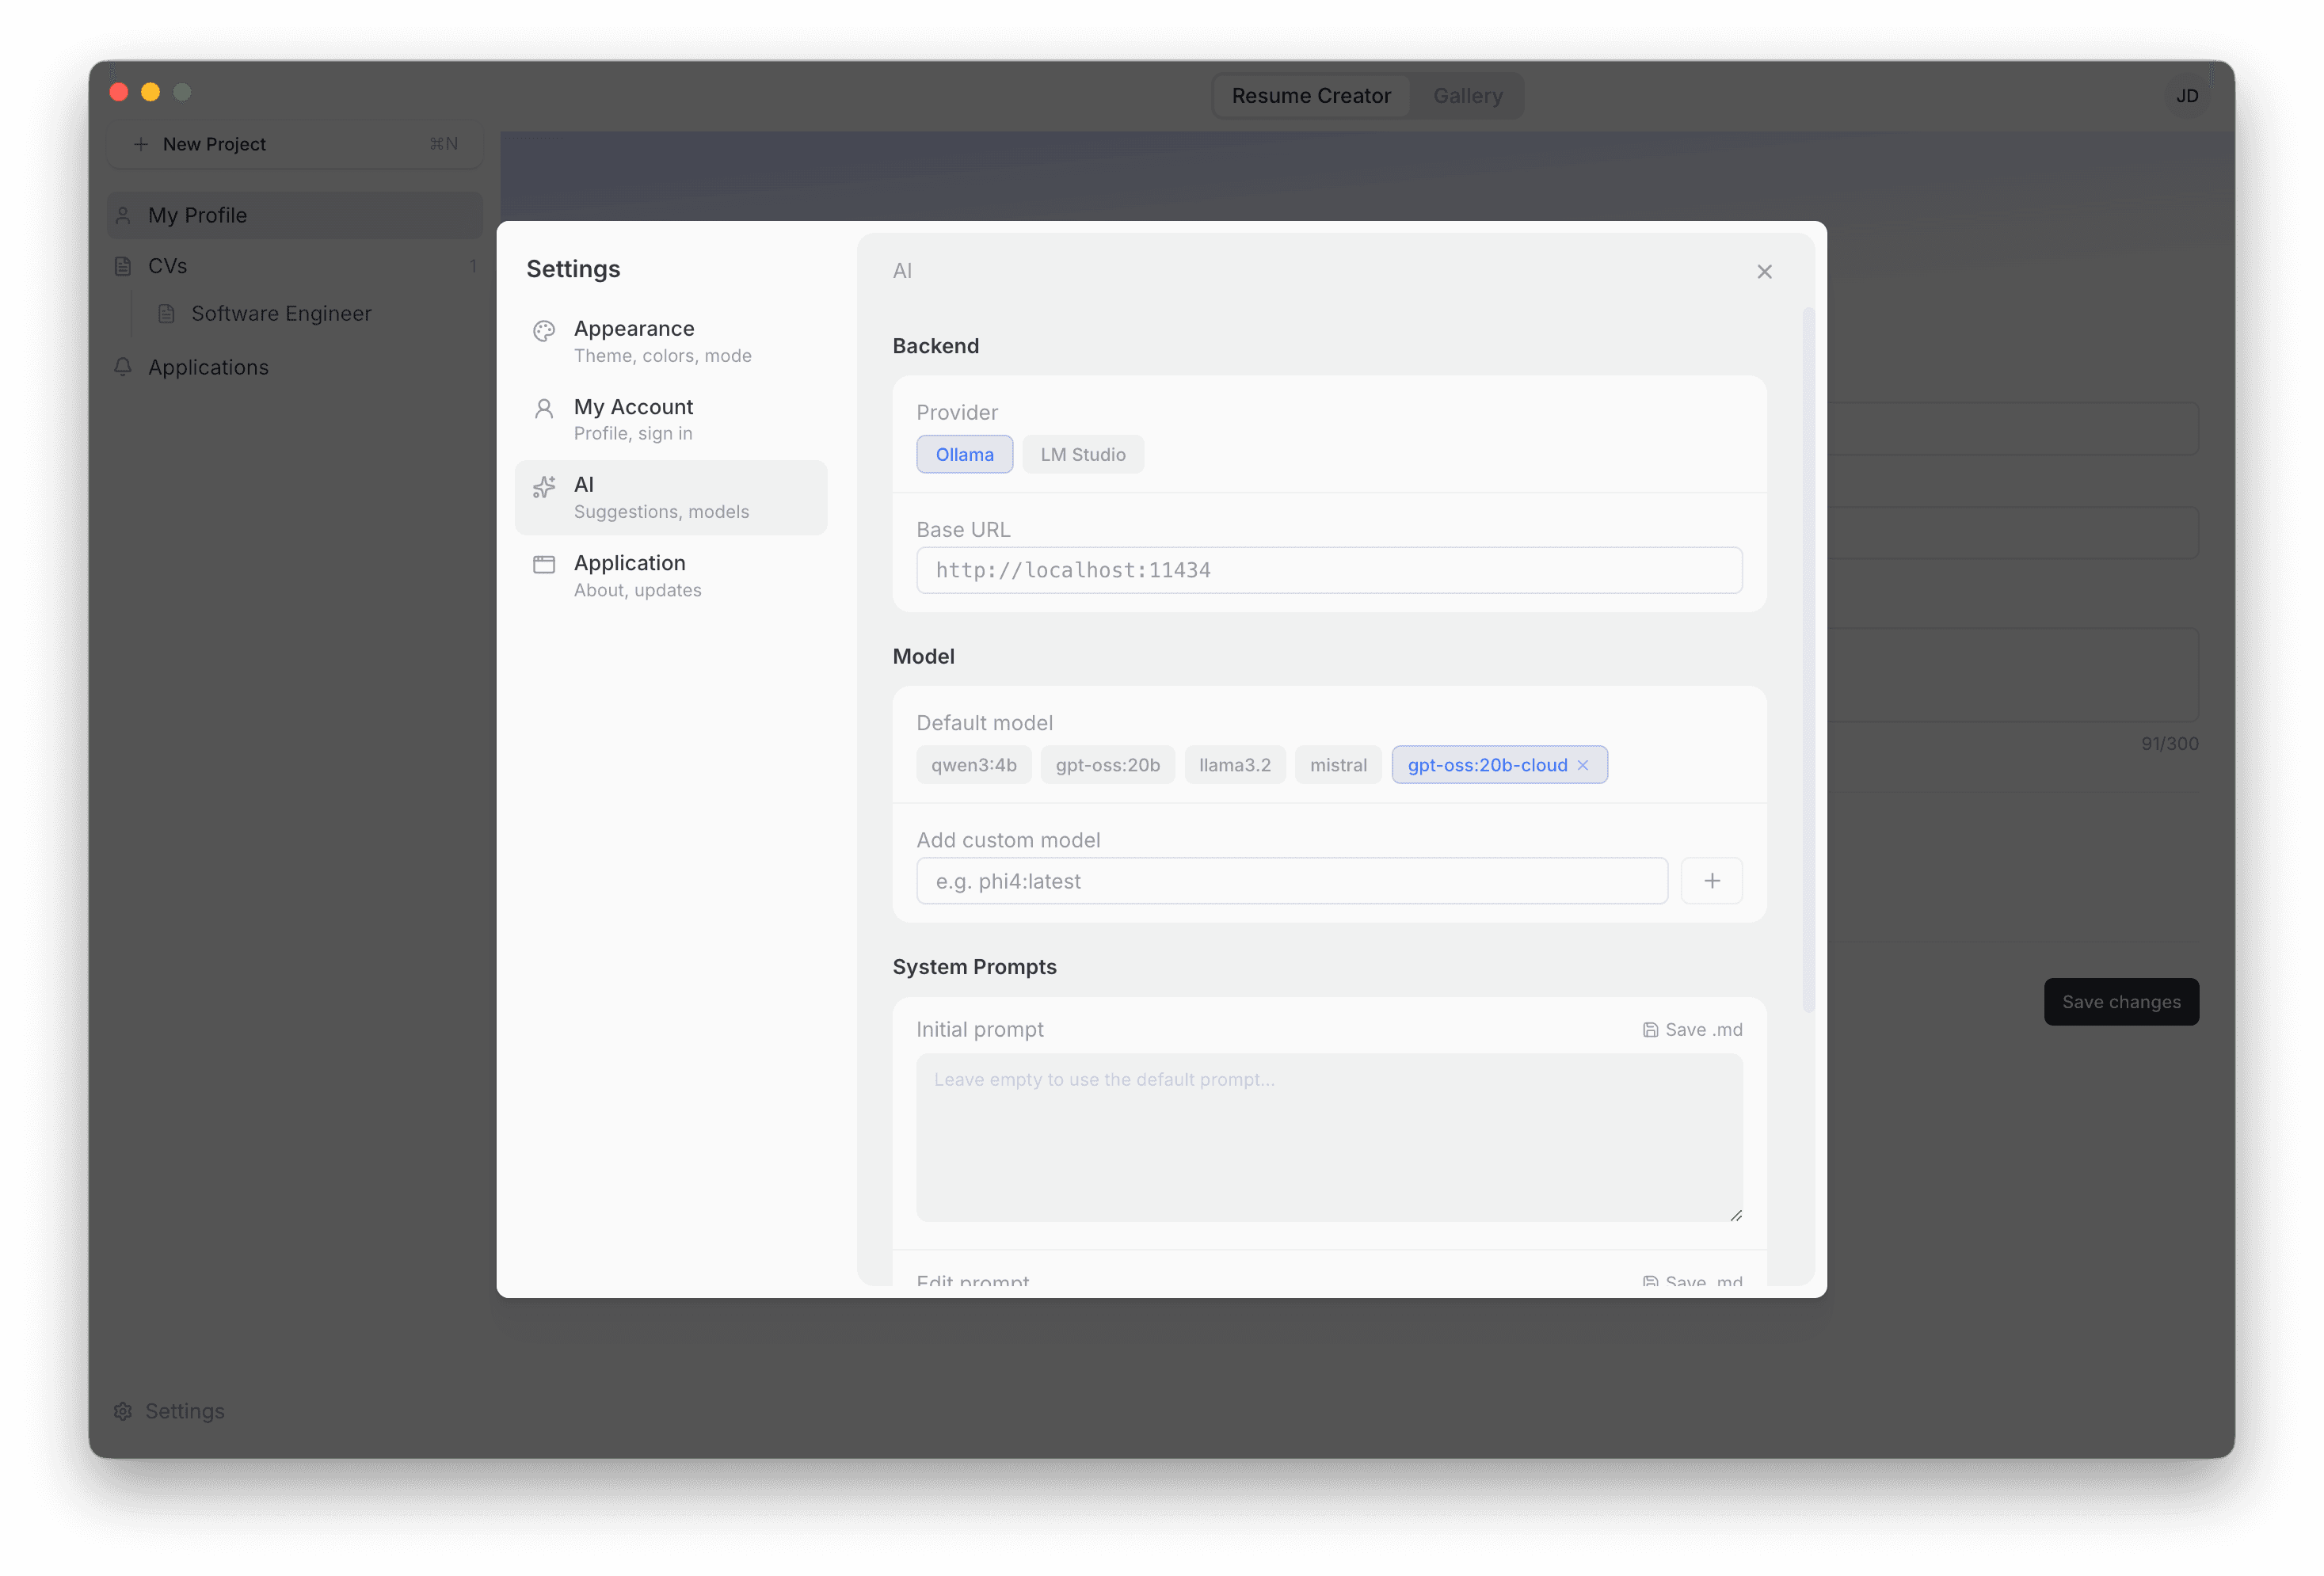Viewport: 2324px width, 1576px height.
Task: Remove gpt-oss:20b-cloud using its × icon
Action: tap(1583, 764)
